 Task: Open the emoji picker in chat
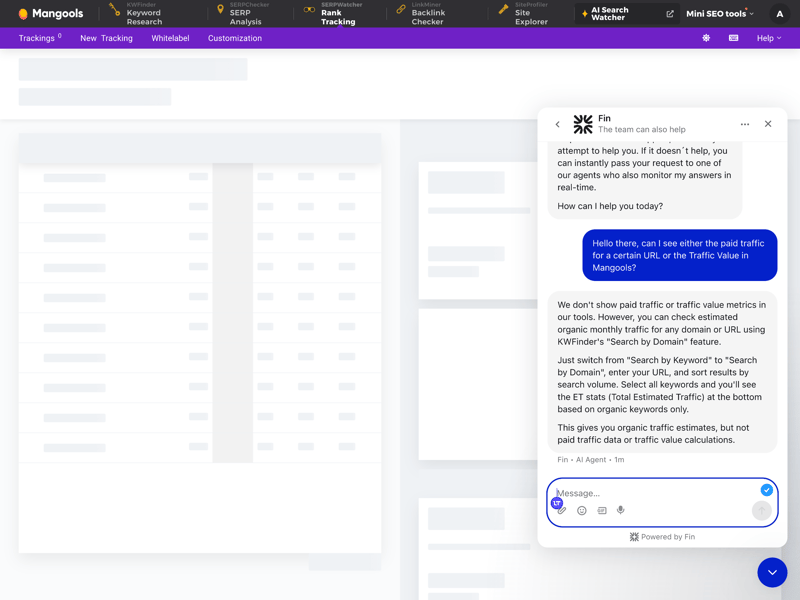tap(582, 511)
